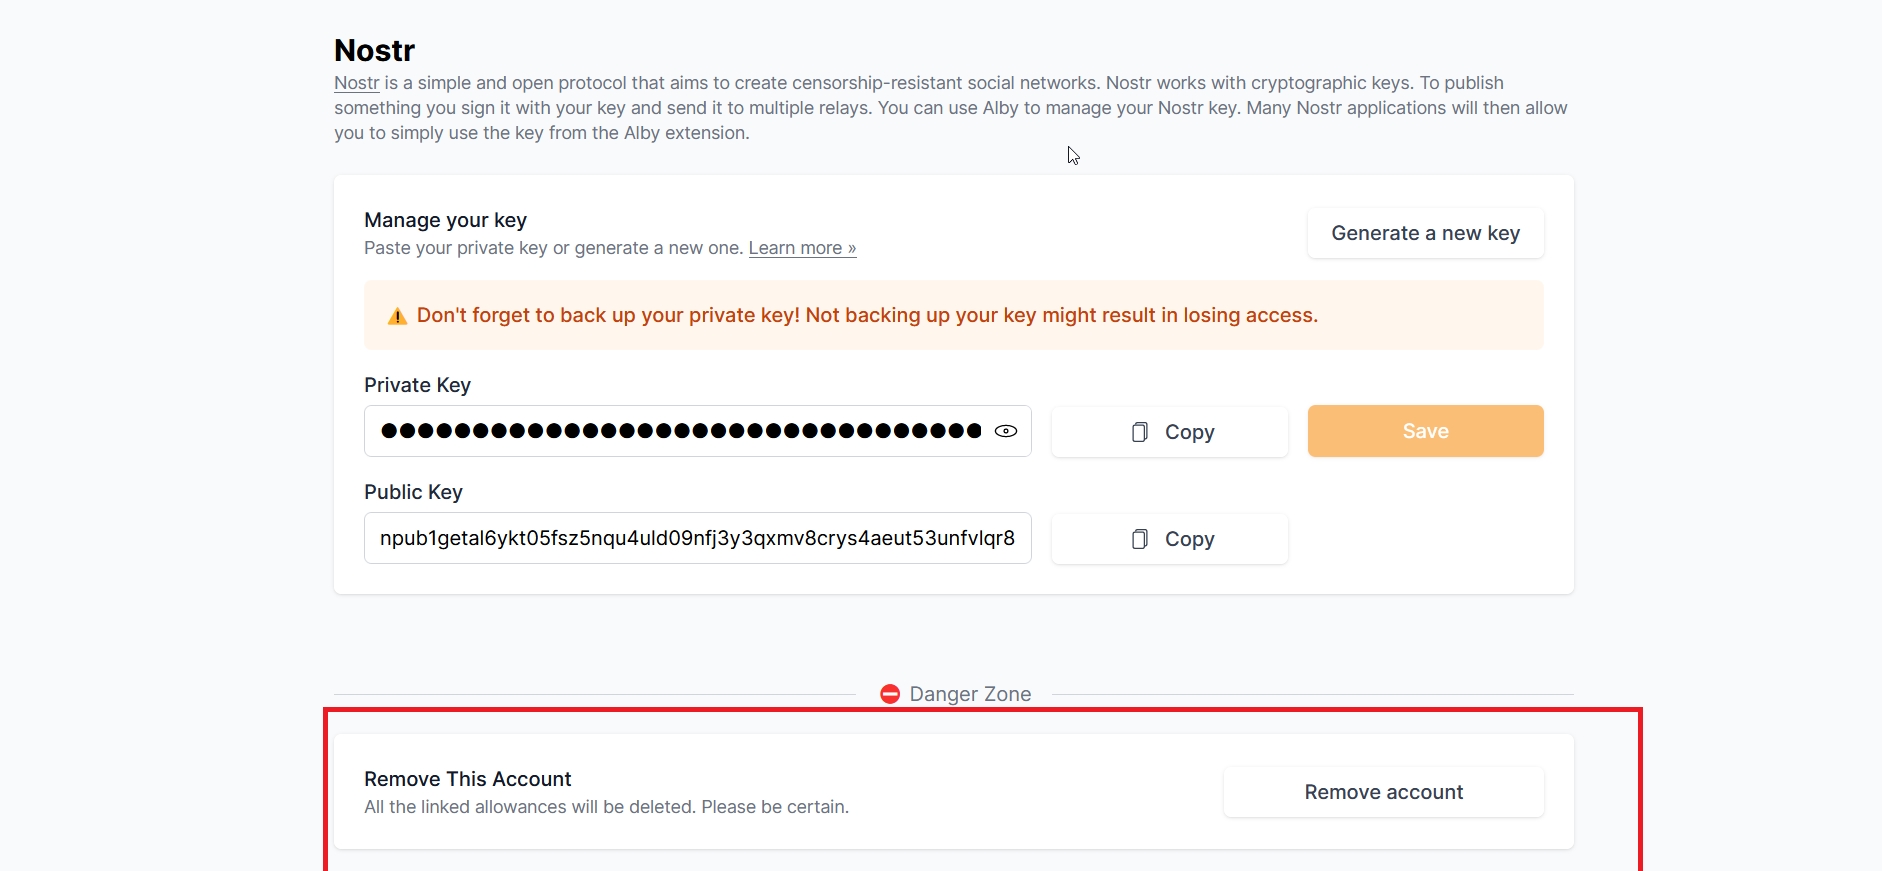Click the linked allowances deletion notice text
Viewport: 1882px width, 871px height.
pos(606,807)
